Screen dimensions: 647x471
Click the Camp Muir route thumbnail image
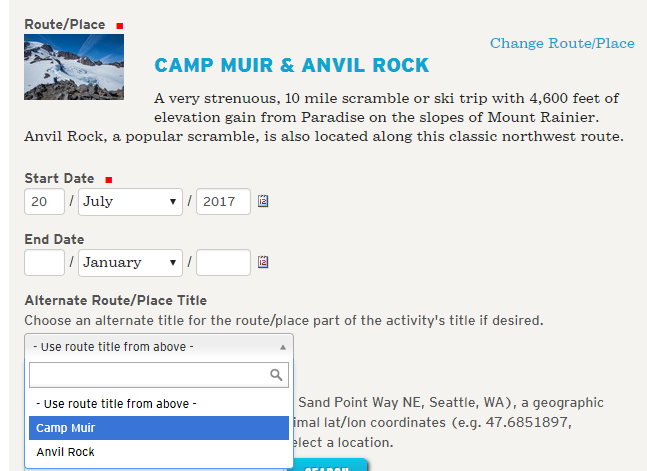[74, 67]
